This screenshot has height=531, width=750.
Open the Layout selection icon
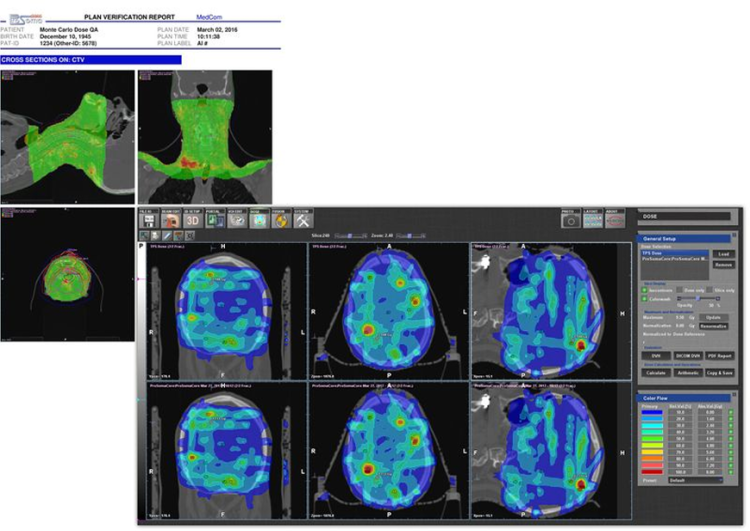[x=593, y=221]
